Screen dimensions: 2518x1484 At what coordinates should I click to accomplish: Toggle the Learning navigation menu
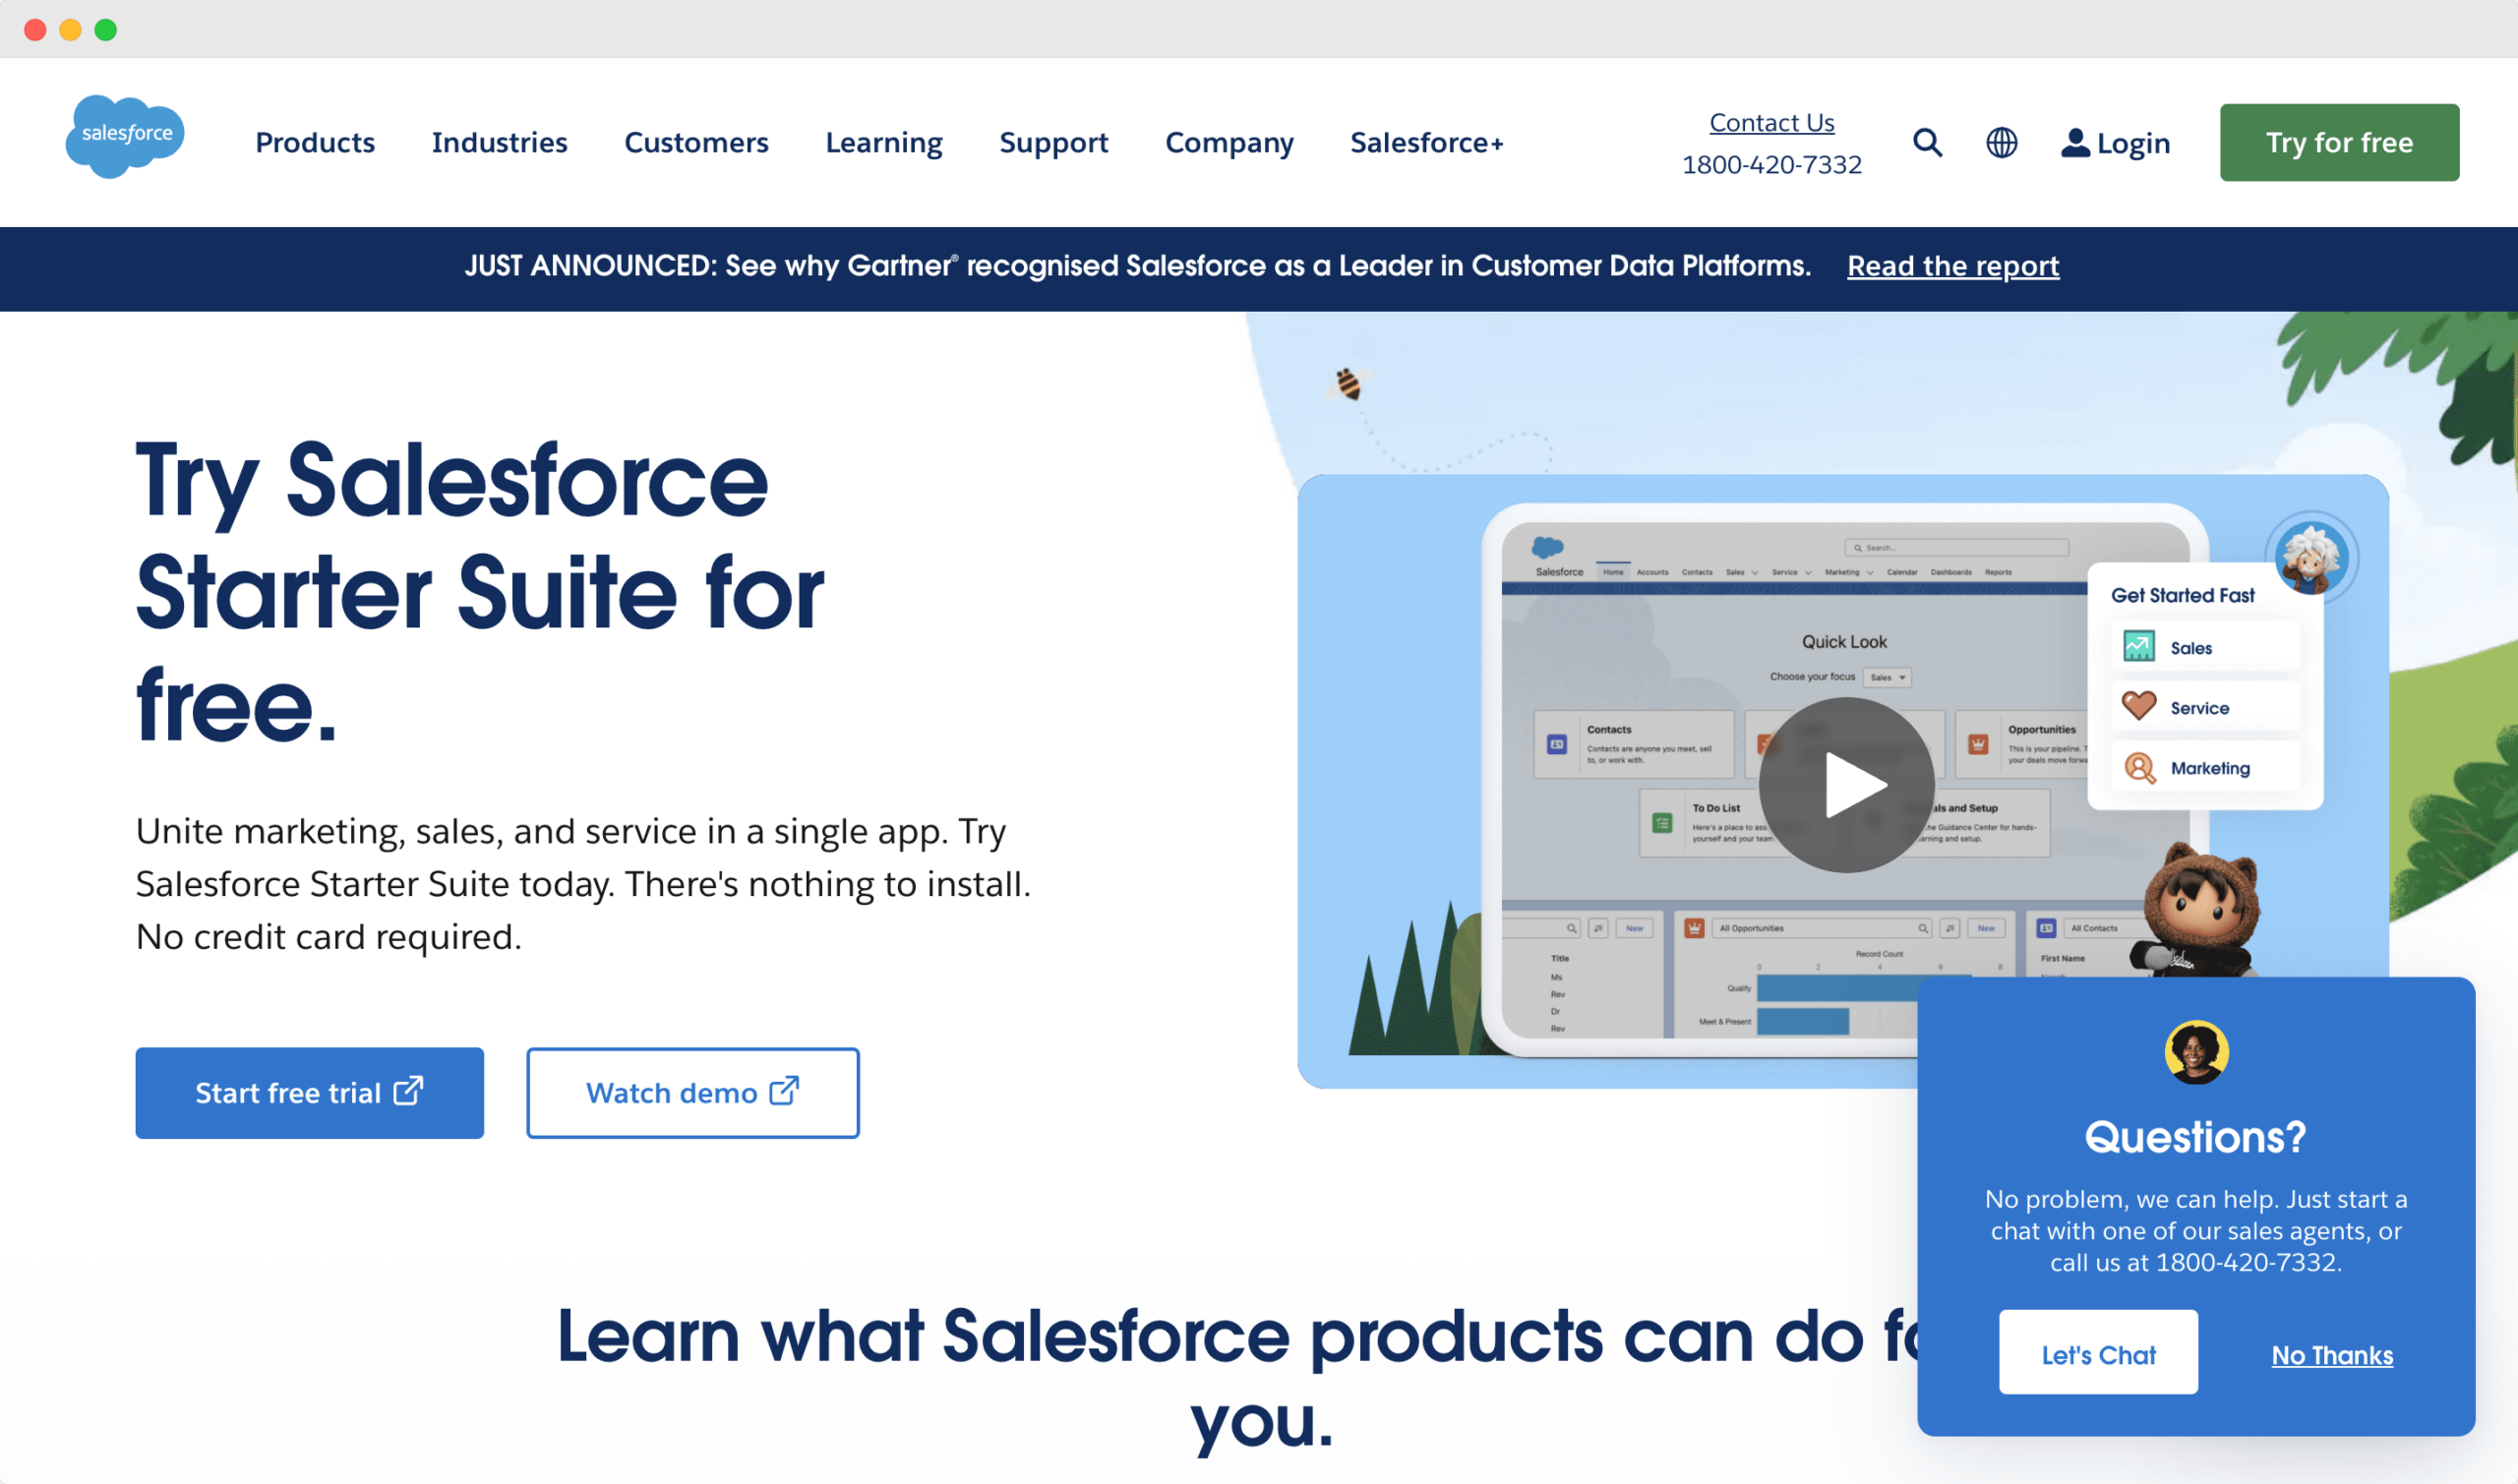coord(883,144)
